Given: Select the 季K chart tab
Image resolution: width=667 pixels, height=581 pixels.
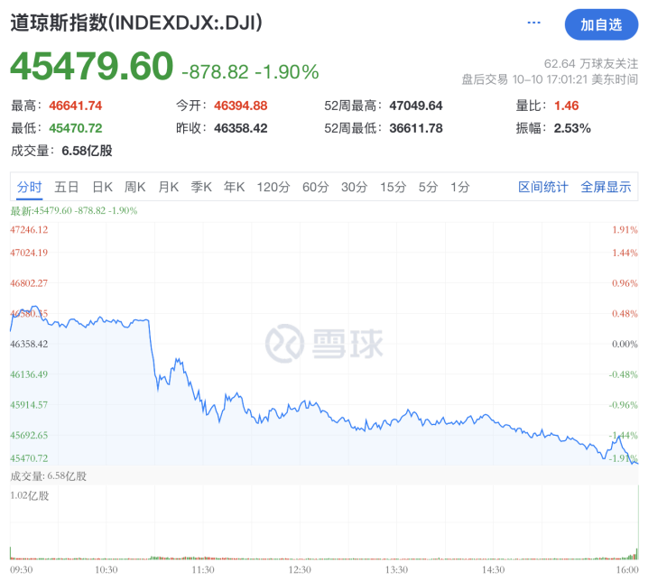Looking at the screenshot, I should point(201,187).
